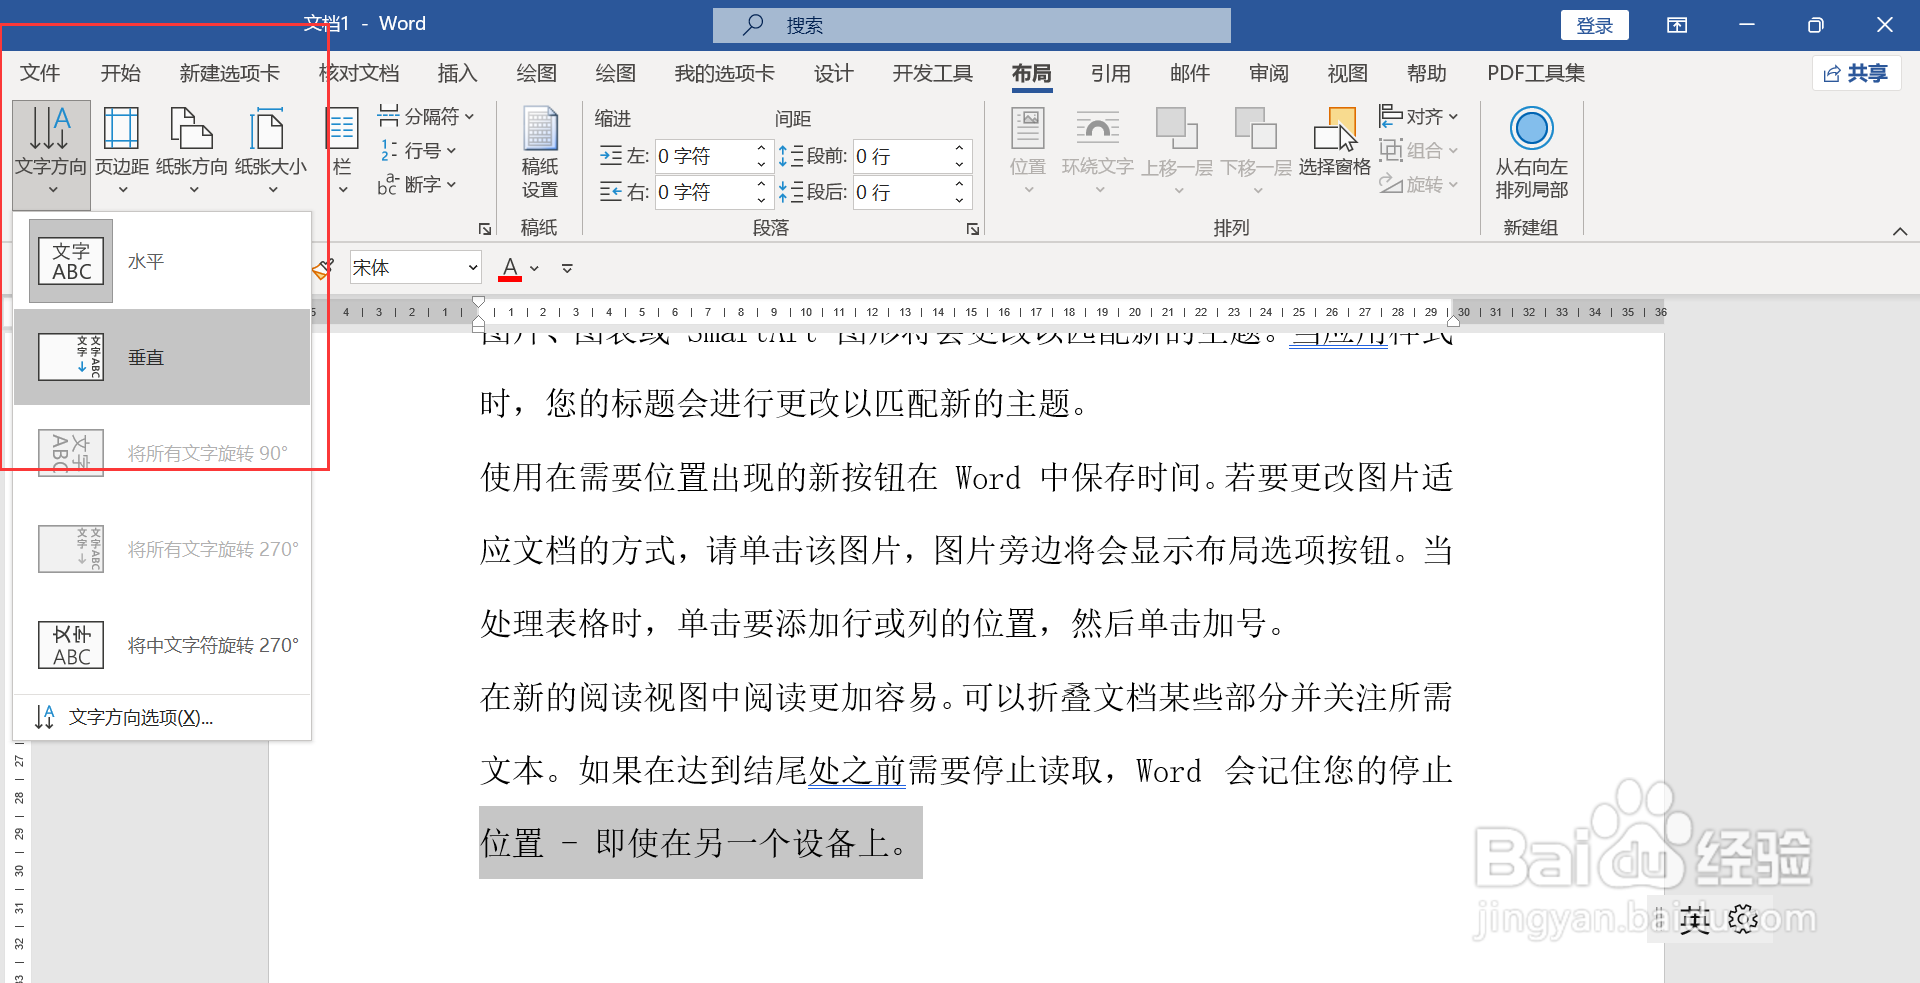The height and width of the screenshot is (983, 1920).
Task: Switch to the 审阅 tab
Action: point(1269,73)
